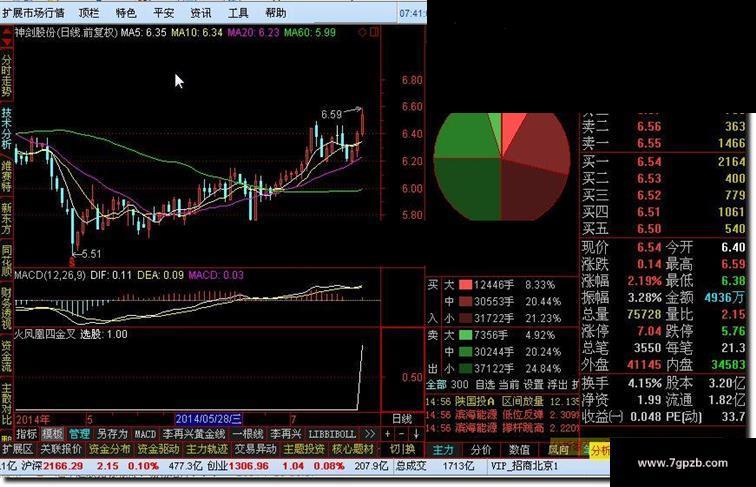Click the 买一 6.54 order row
756x487 pixels.
(x=663, y=162)
